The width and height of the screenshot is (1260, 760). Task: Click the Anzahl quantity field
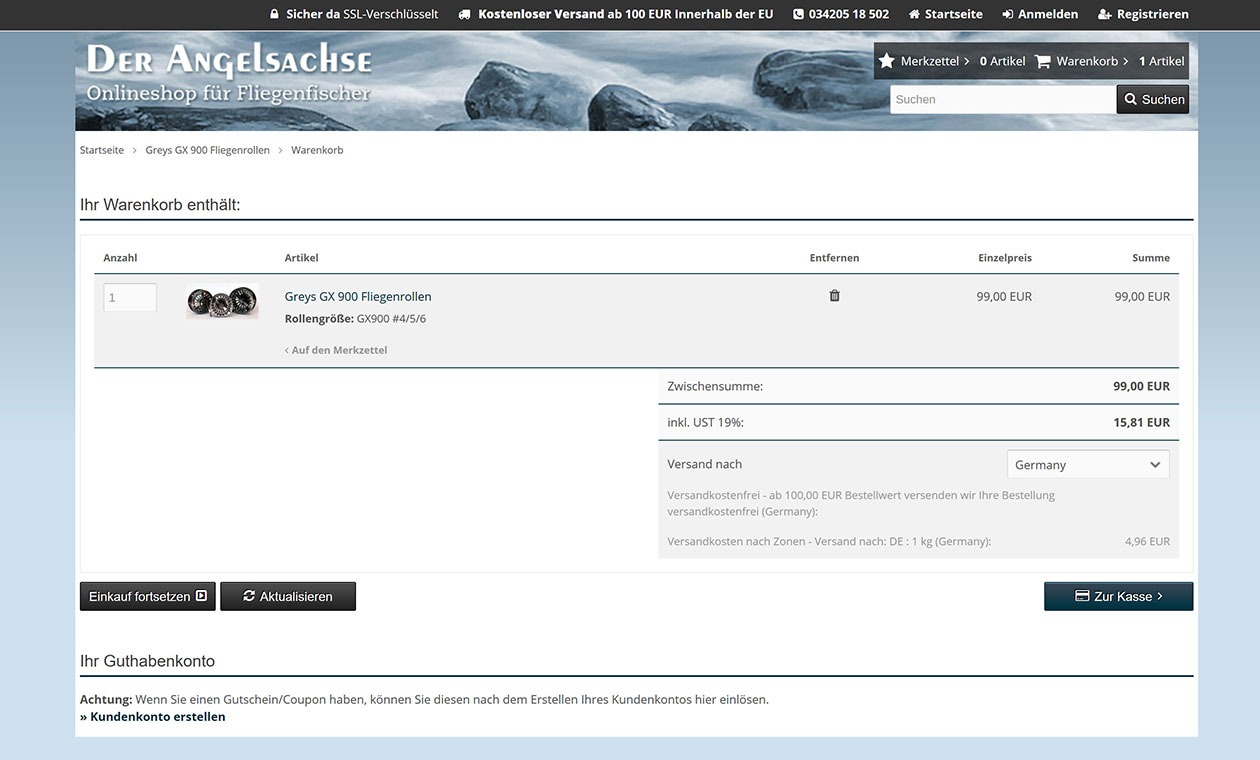(130, 297)
